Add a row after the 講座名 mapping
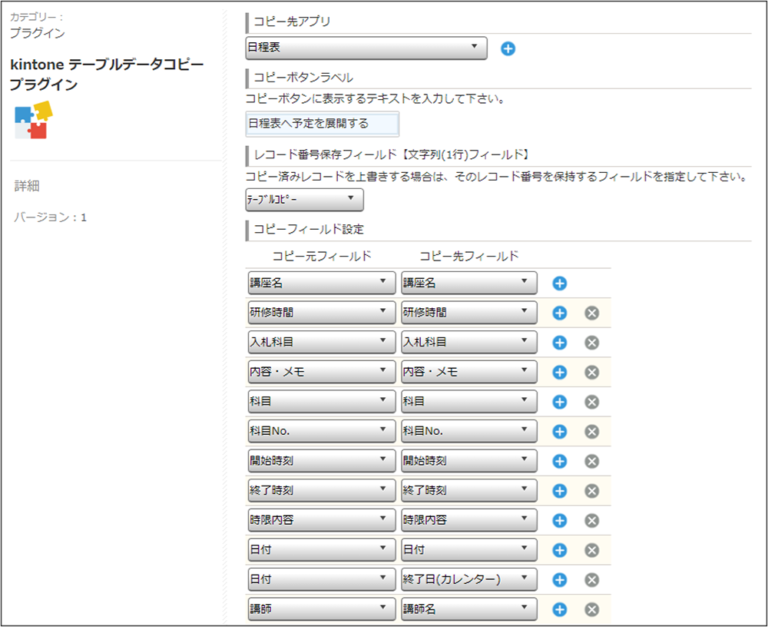 [560, 283]
